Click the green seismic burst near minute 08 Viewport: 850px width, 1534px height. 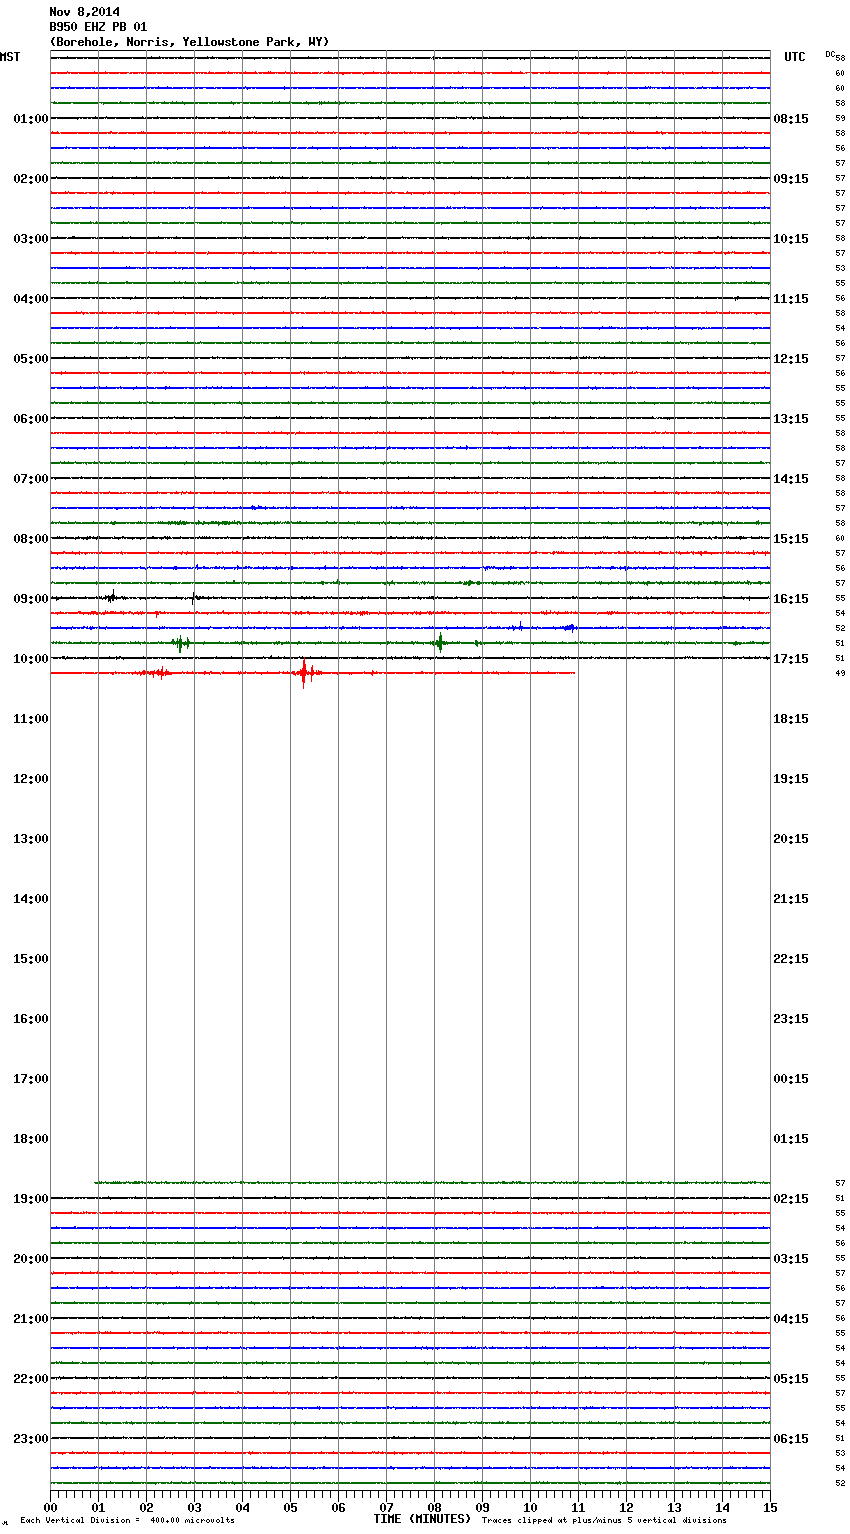(439, 643)
